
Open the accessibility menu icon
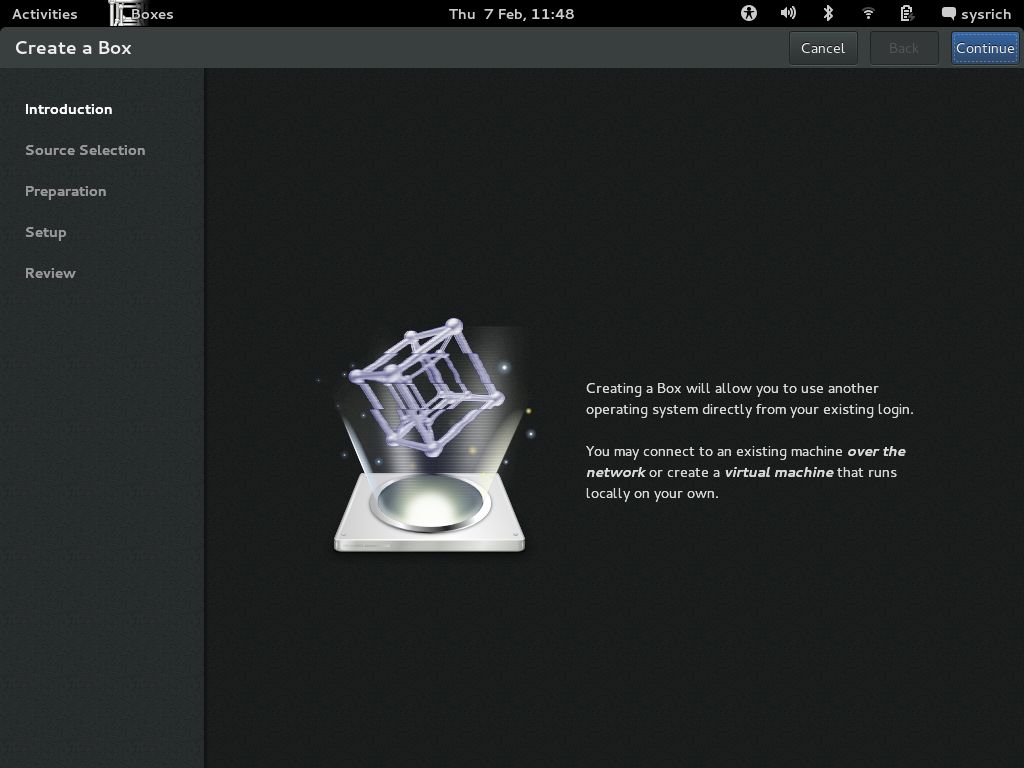748,13
